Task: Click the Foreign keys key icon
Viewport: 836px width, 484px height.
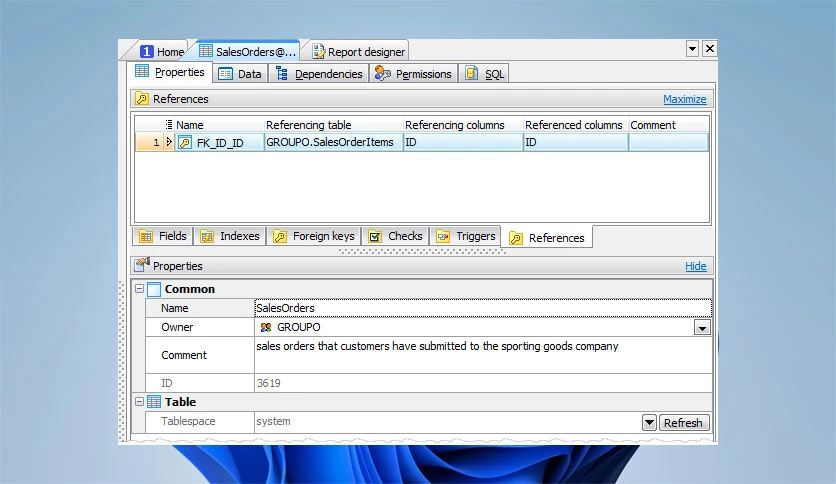Action: [x=280, y=236]
